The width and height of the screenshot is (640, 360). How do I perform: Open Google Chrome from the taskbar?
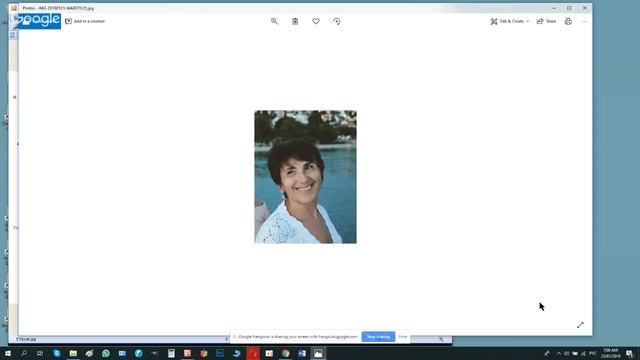pos(285,353)
